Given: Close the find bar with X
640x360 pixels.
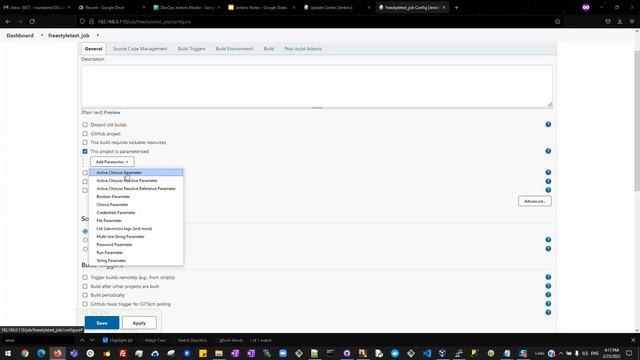Looking at the screenshot, I should point(633,340).
